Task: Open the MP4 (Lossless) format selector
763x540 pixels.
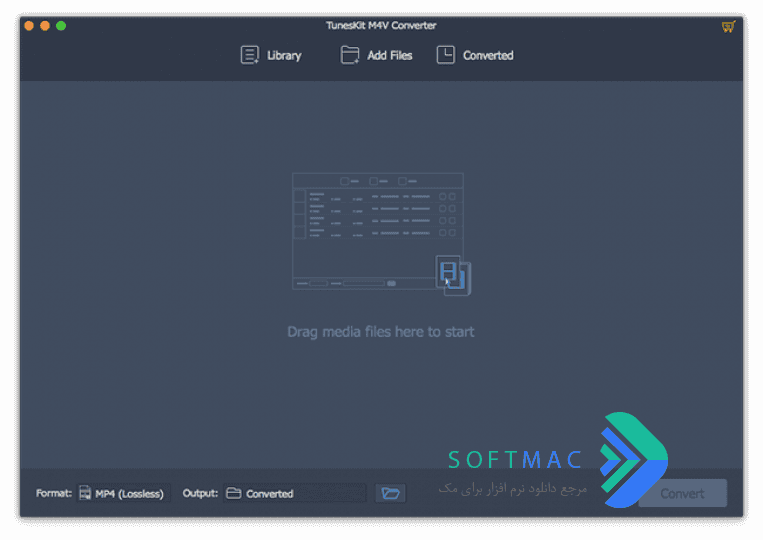Action: click(124, 493)
